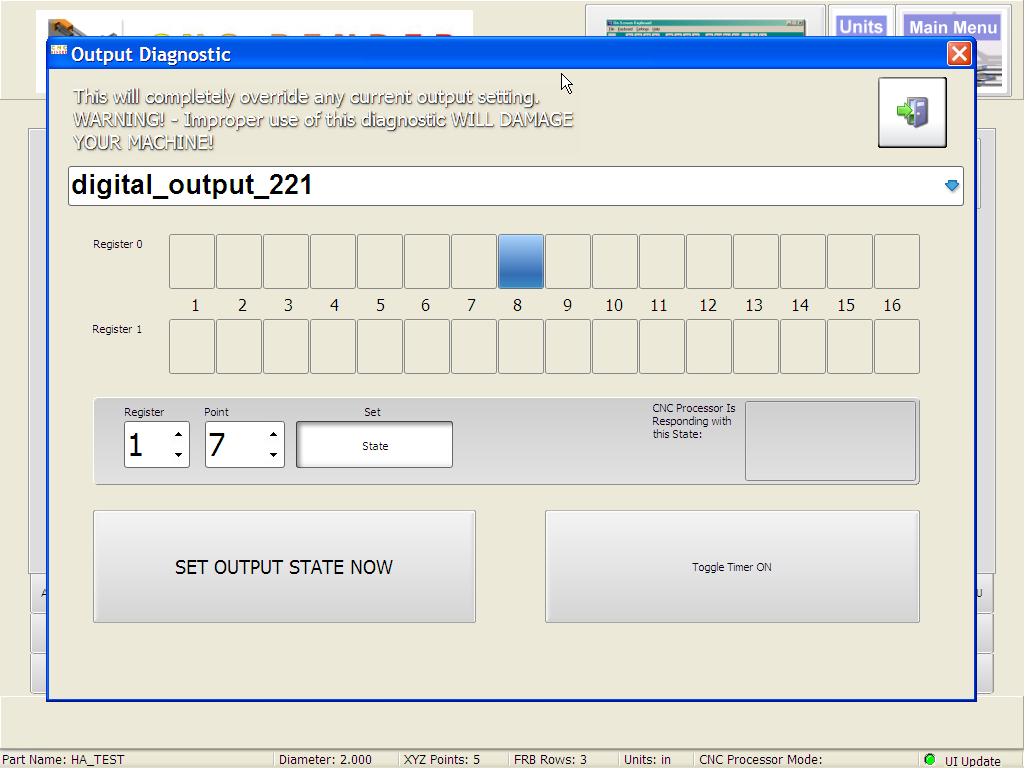Close the Output Diagnostic window

958,54
